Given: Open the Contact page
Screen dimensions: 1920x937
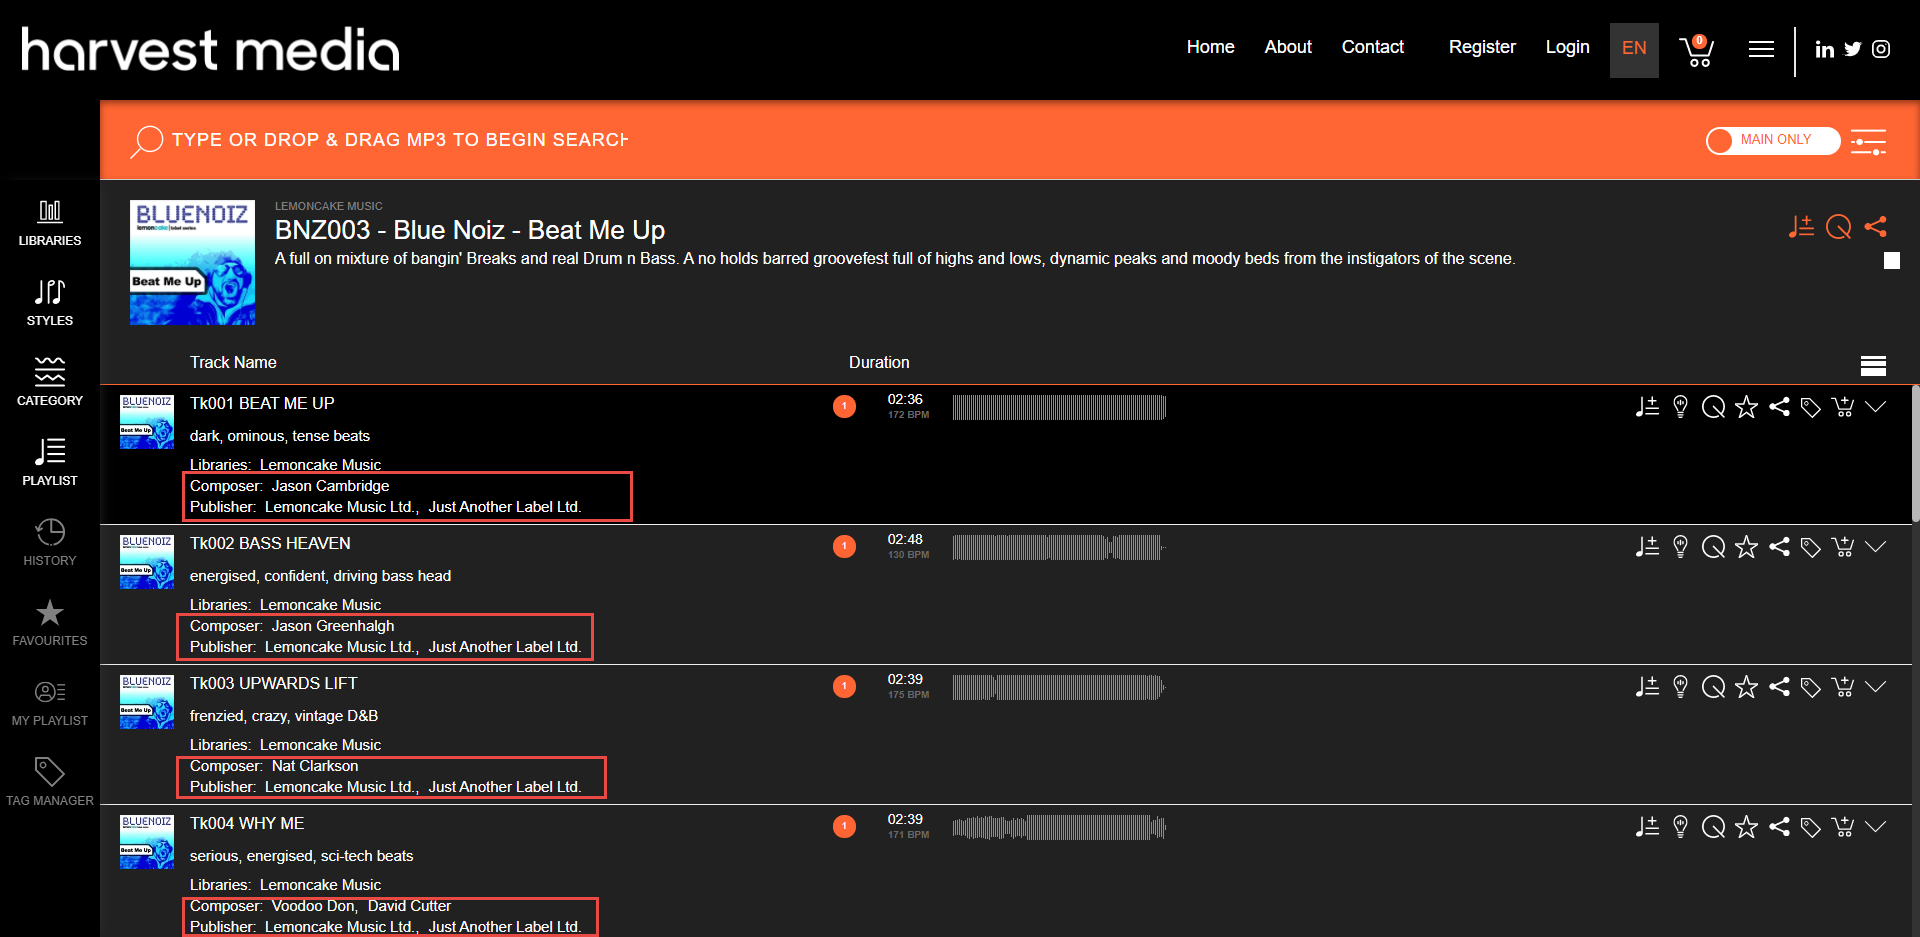Looking at the screenshot, I should click(x=1373, y=47).
